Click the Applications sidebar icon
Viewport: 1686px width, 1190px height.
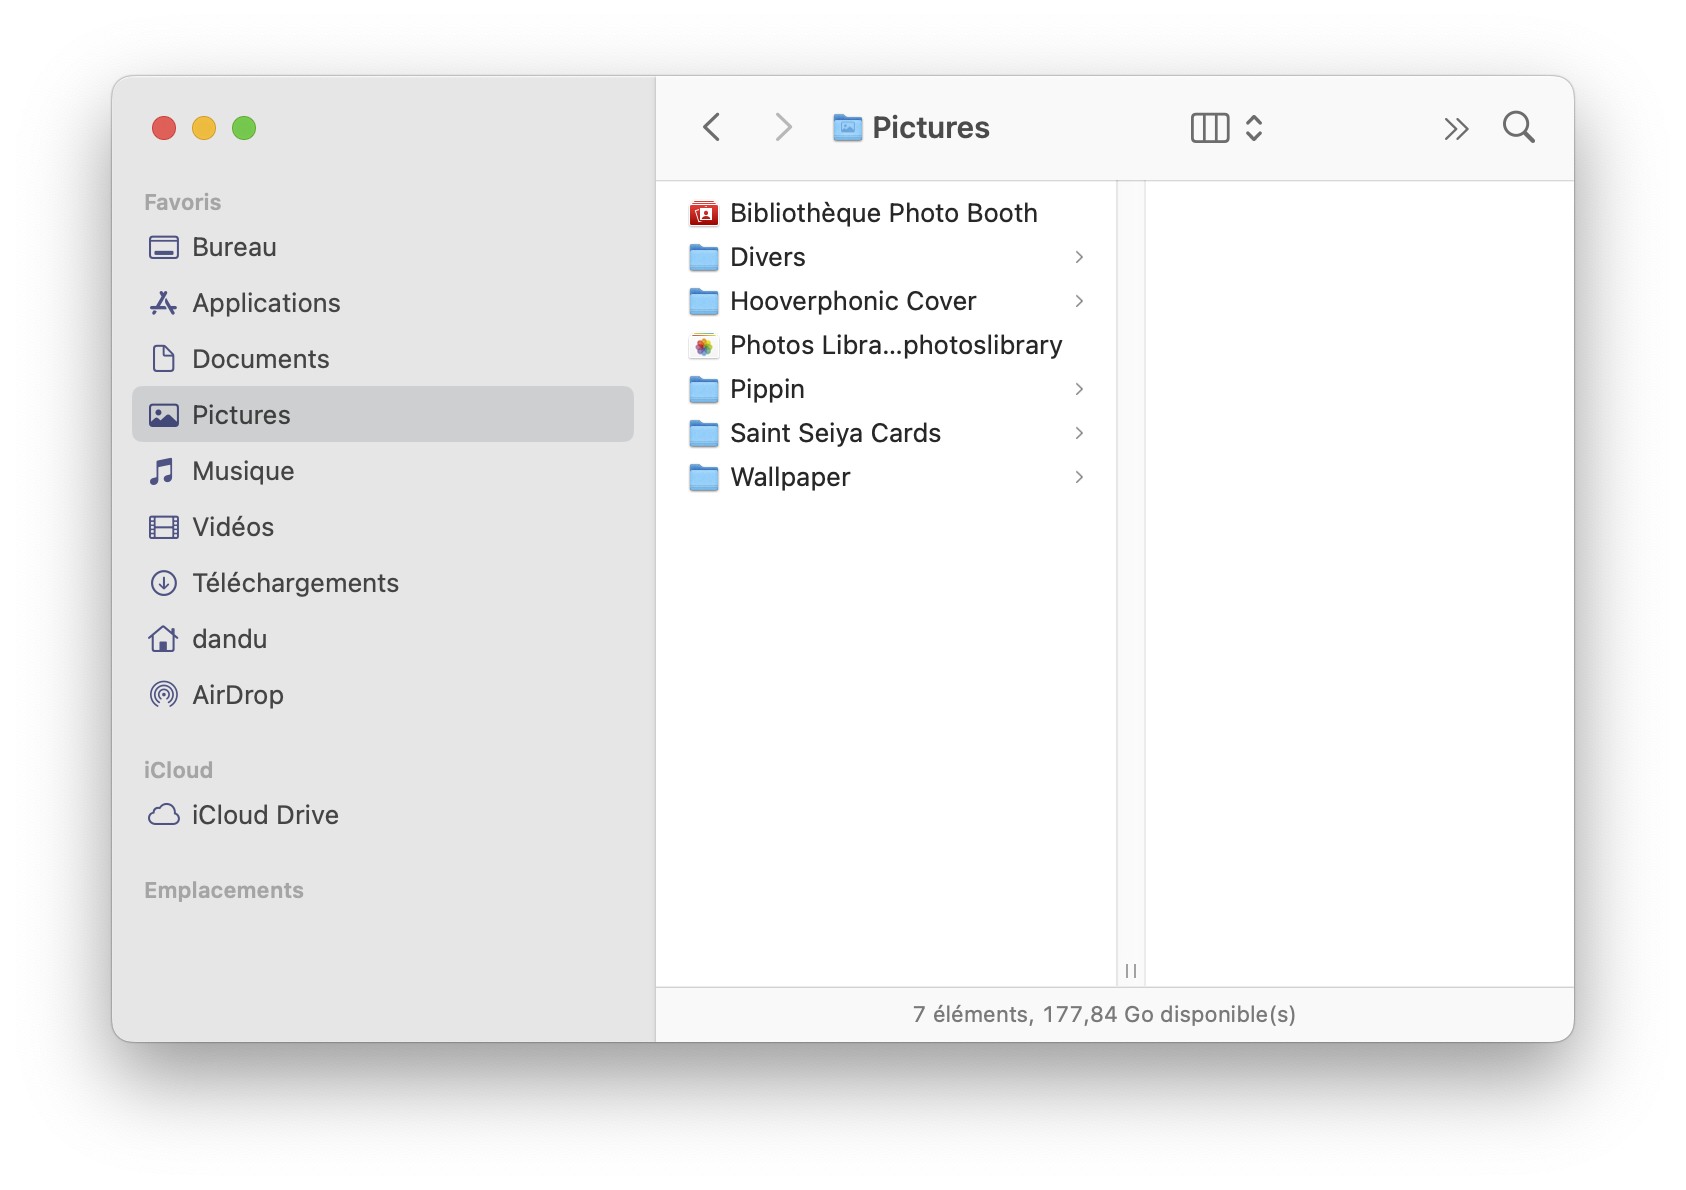pos(164,303)
